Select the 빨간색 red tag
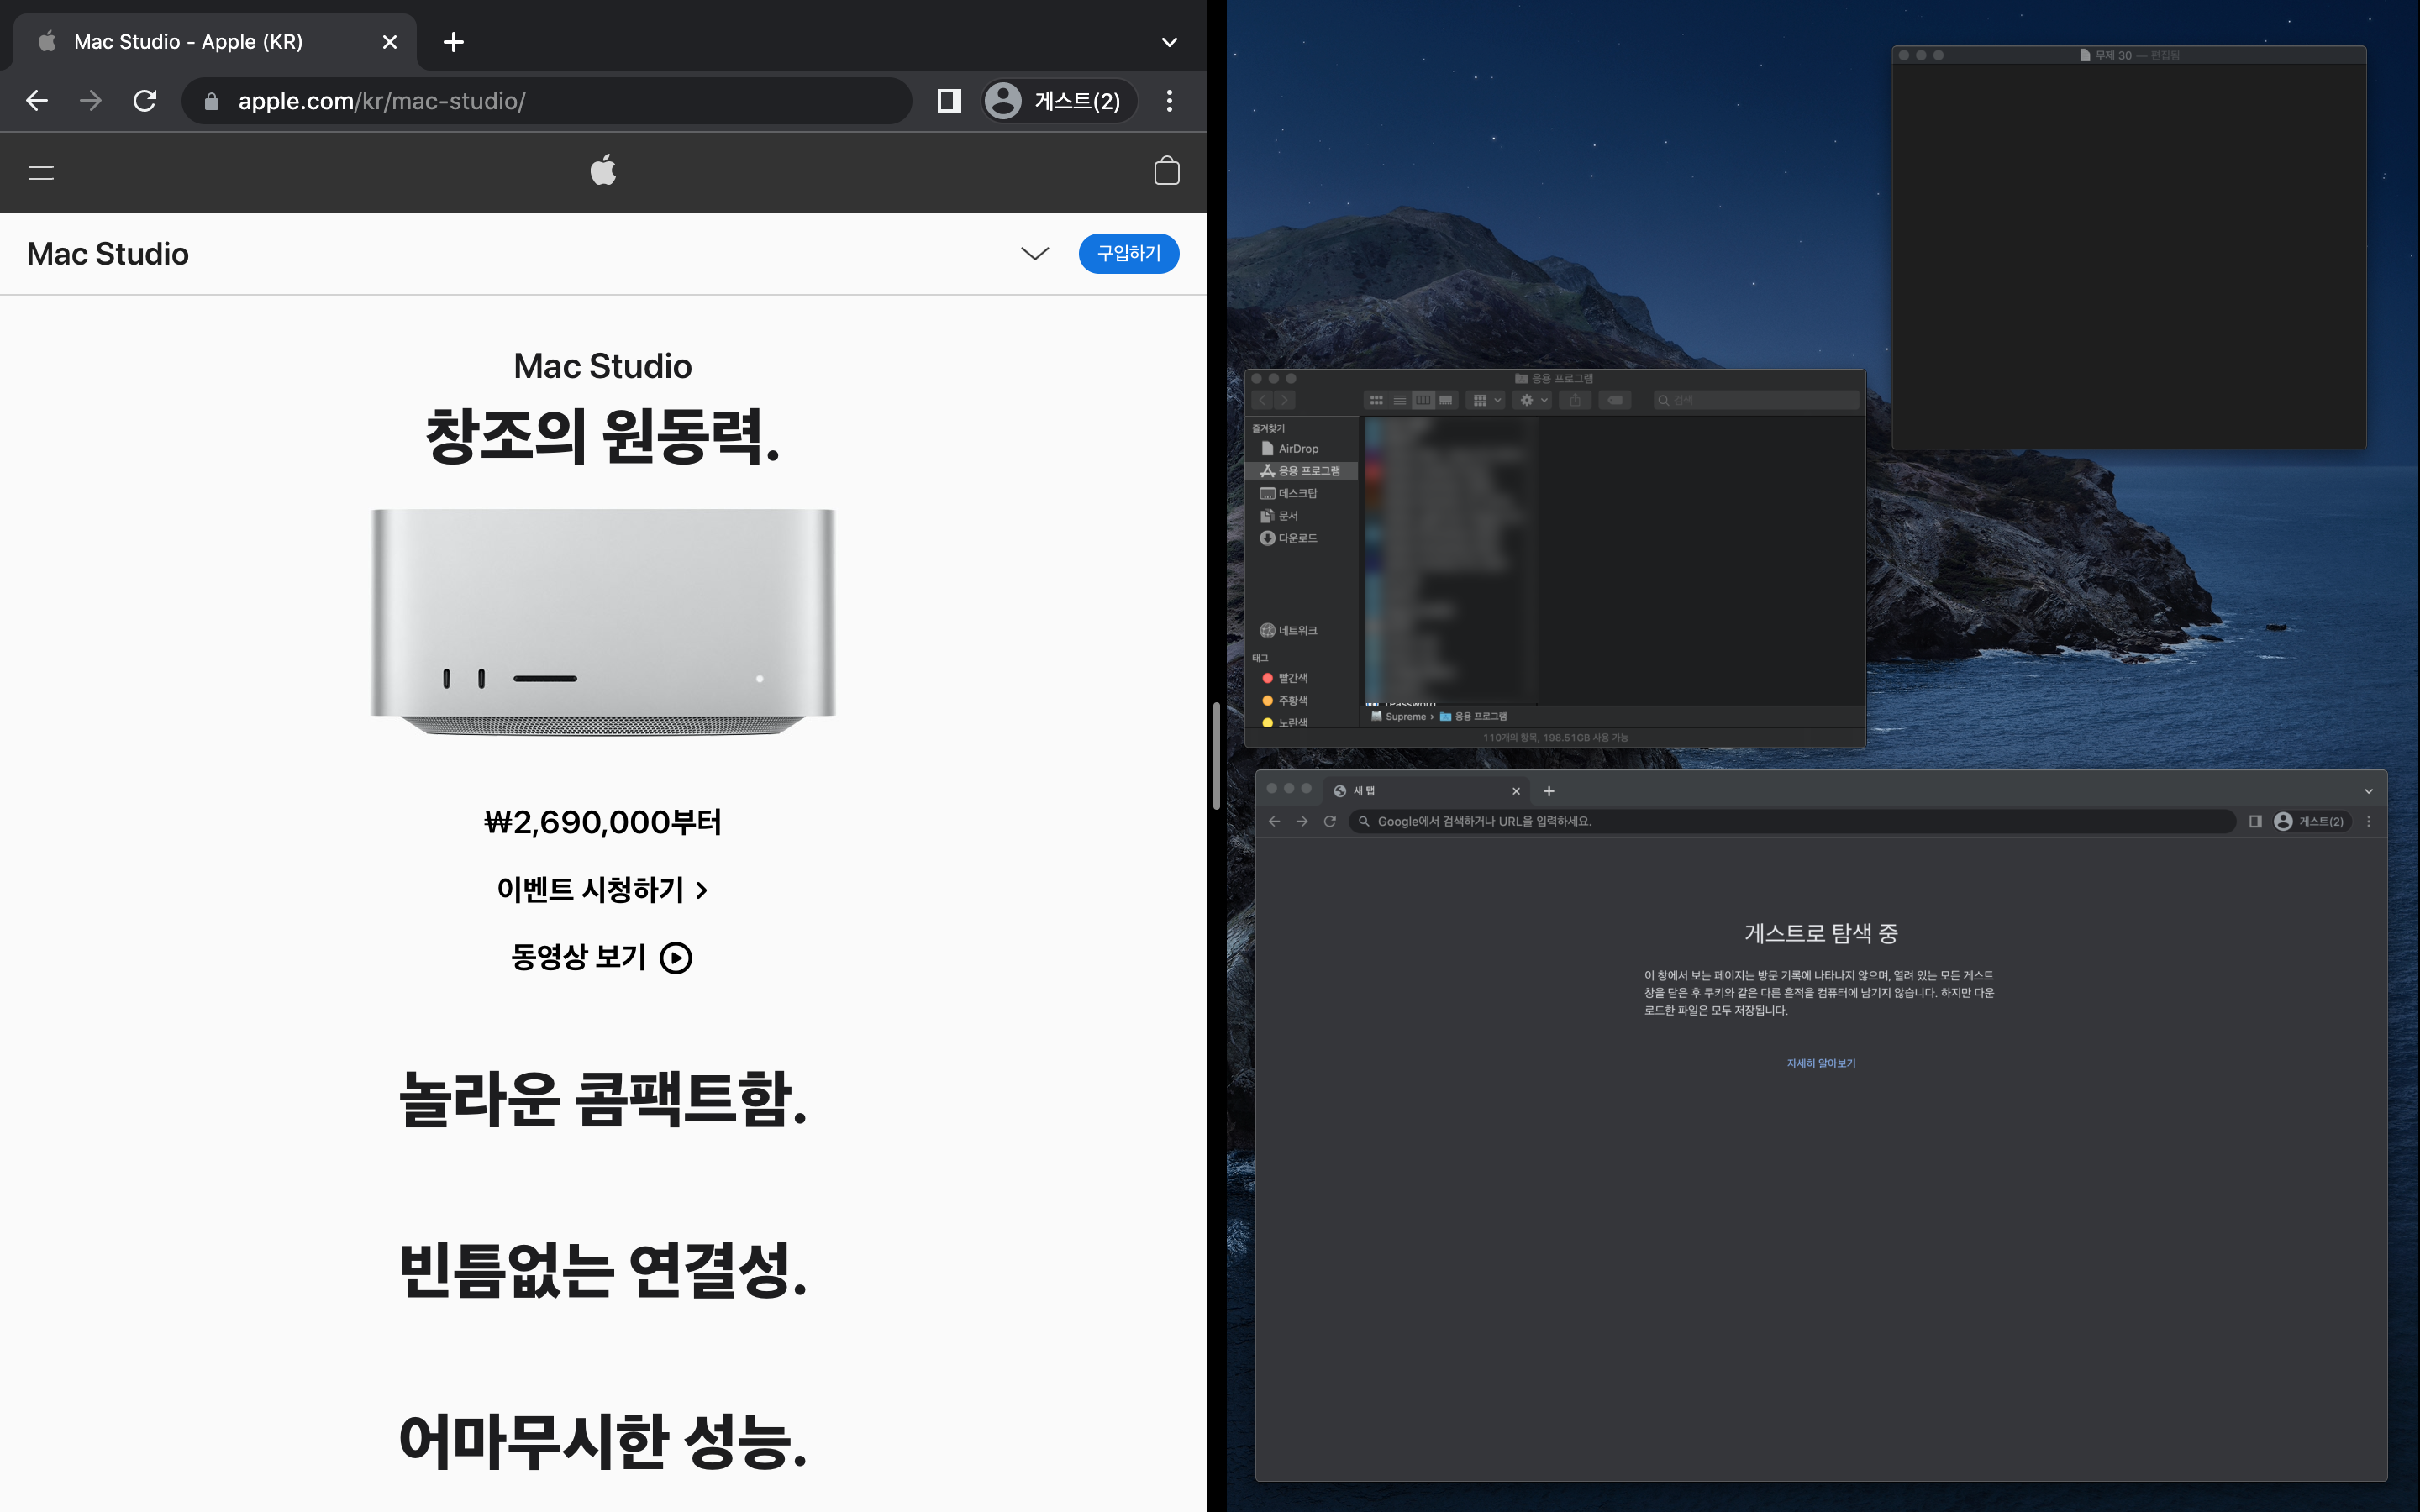Screen dimensions: 2420x1512 (x=1292, y=678)
